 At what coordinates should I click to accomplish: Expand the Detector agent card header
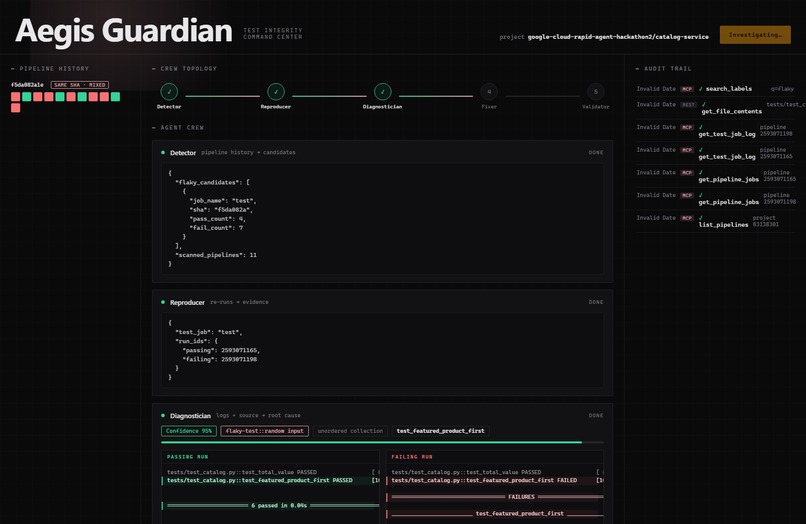click(x=382, y=152)
